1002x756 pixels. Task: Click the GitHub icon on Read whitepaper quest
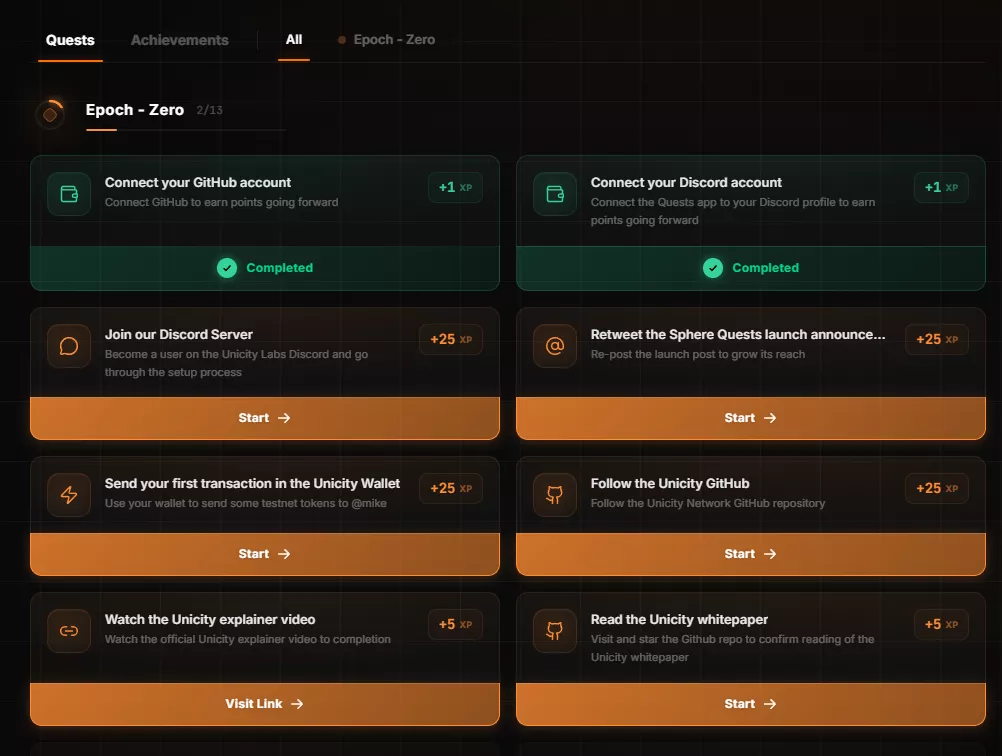coord(555,631)
